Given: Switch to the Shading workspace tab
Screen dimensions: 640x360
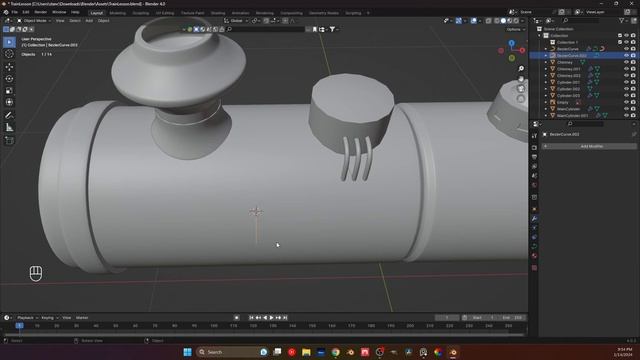Looking at the screenshot, I should pos(218,13).
